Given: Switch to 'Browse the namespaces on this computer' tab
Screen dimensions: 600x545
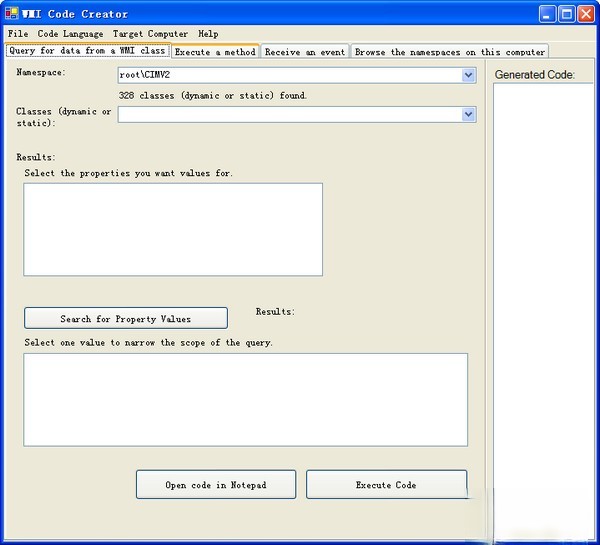Looking at the screenshot, I should pyautogui.click(x=450, y=52).
